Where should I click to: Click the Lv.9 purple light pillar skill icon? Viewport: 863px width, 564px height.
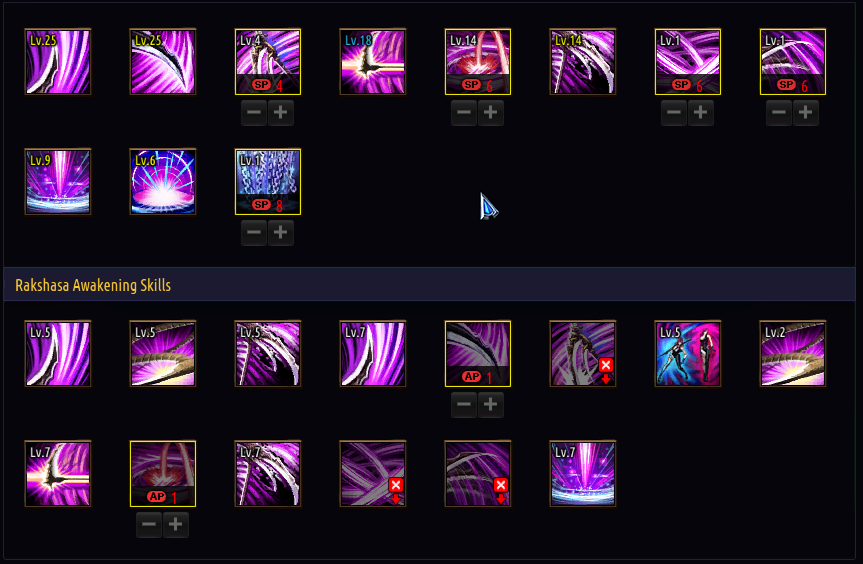(58, 182)
